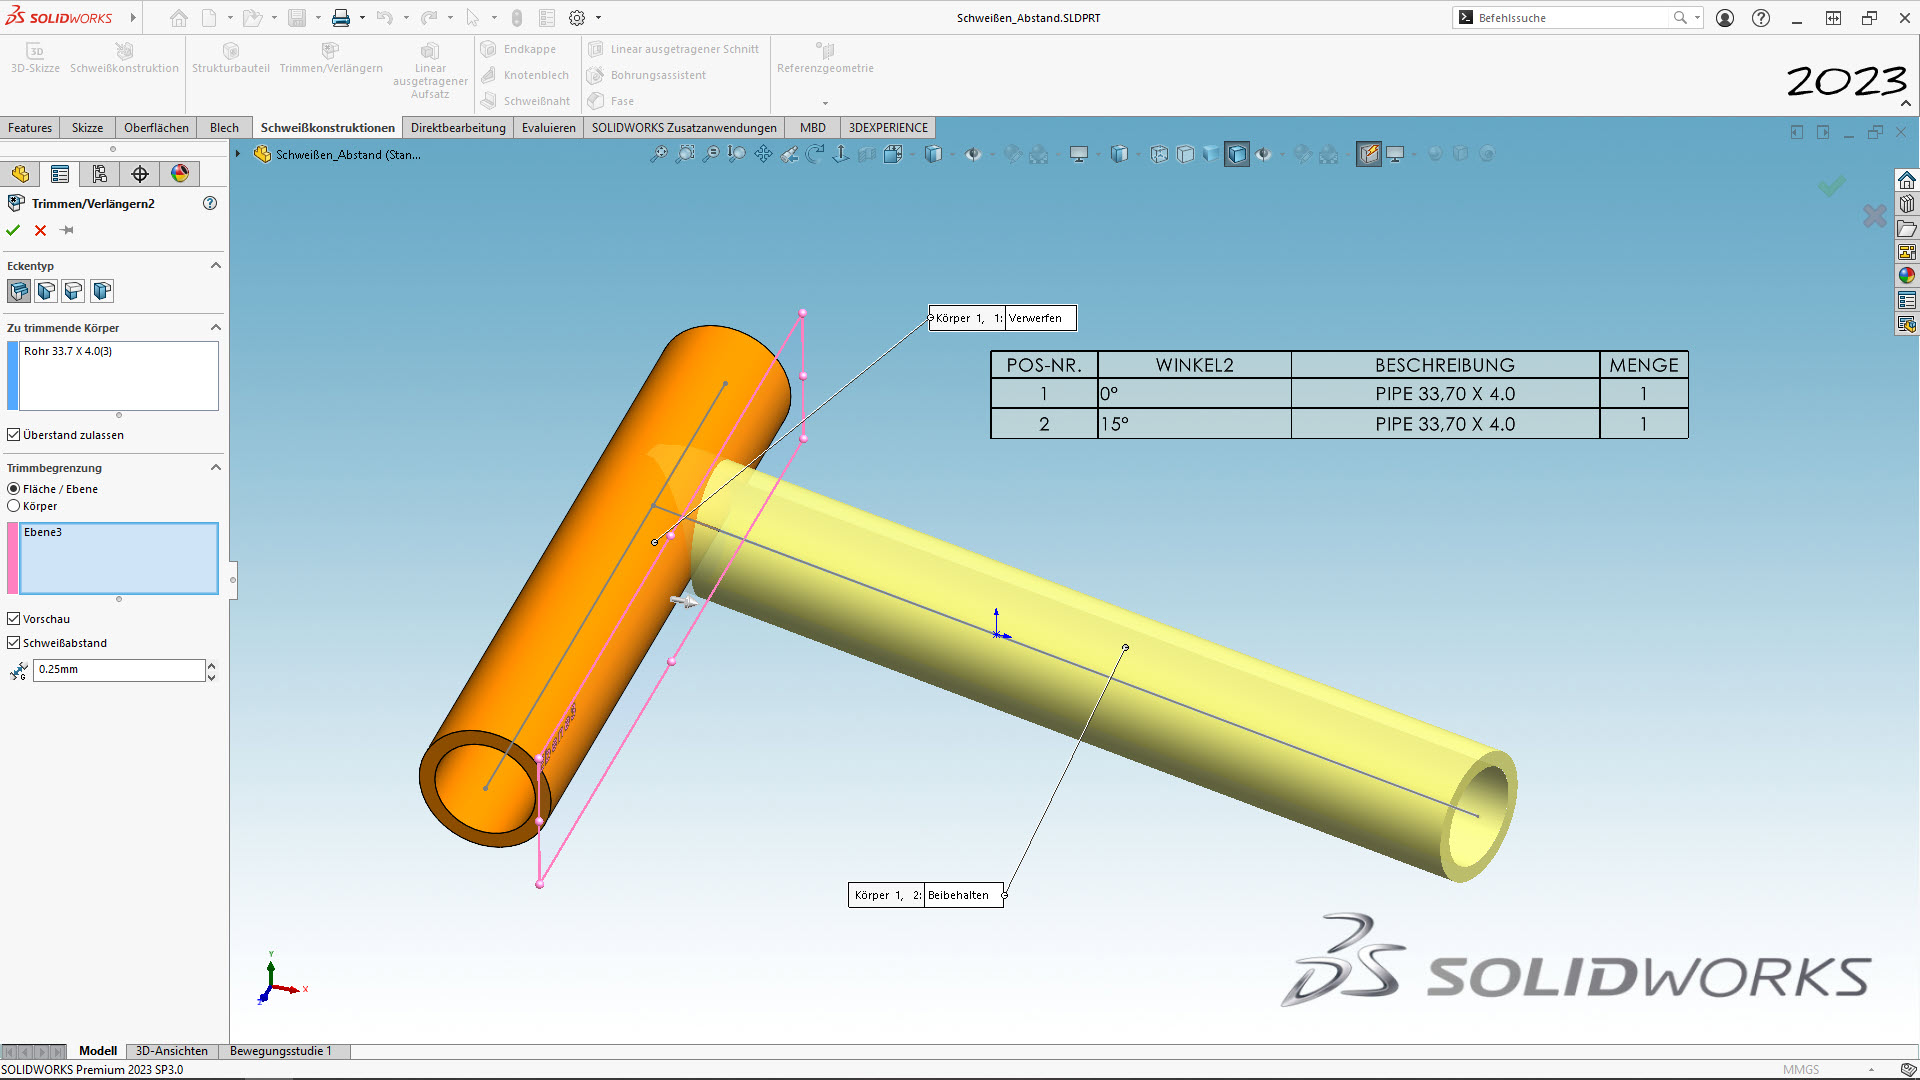Select Ebene3 in the trim boundary box

click(43, 532)
